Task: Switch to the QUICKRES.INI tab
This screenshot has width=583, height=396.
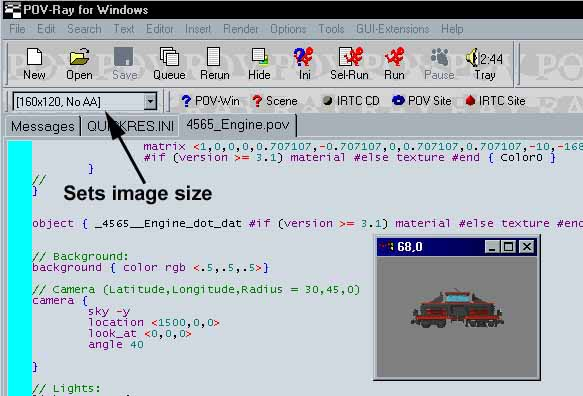Action: click(x=130, y=126)
